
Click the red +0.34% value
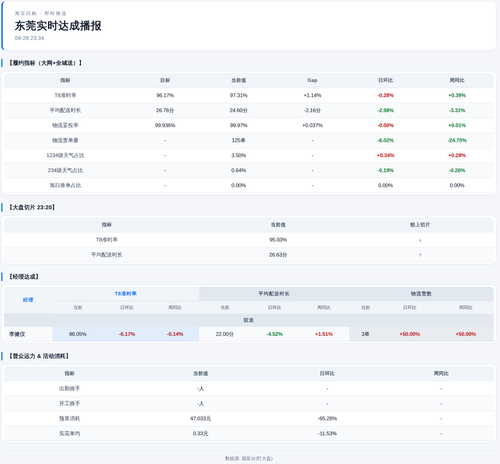point(385,155)
